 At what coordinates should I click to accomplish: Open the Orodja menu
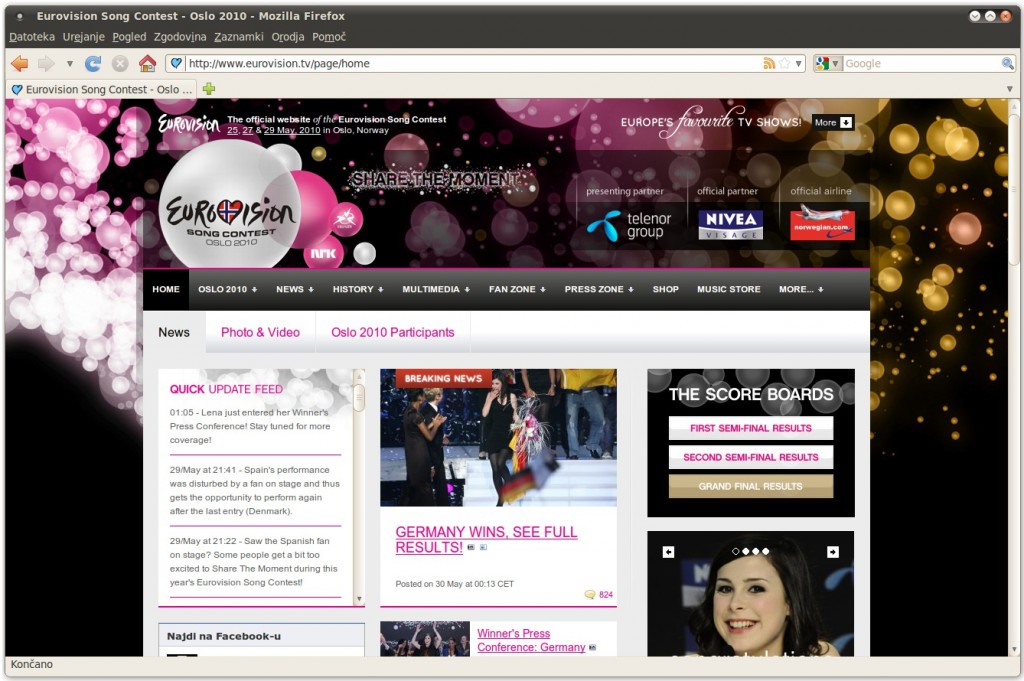(x=288, y=37)
